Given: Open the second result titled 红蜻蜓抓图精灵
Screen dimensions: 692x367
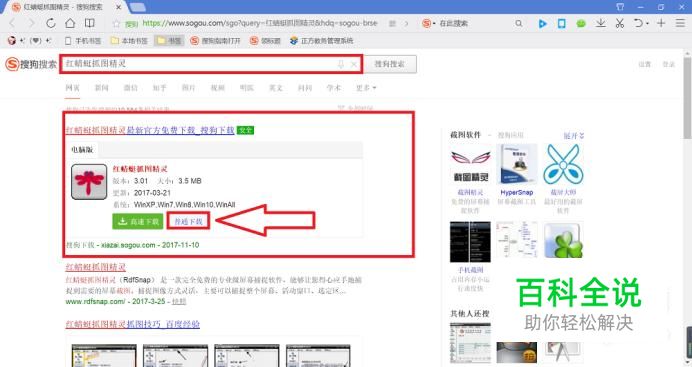Looking at the screenshot, I should click(96, 267).
